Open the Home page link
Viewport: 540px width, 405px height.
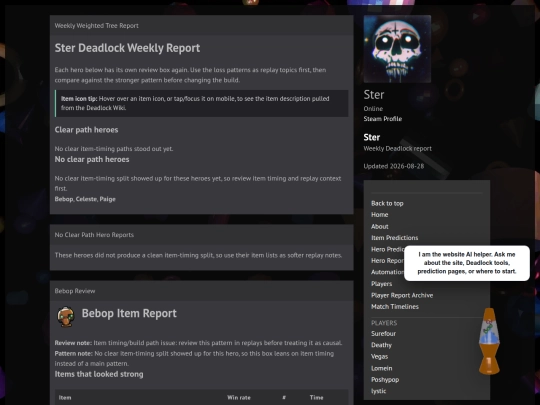380,215
